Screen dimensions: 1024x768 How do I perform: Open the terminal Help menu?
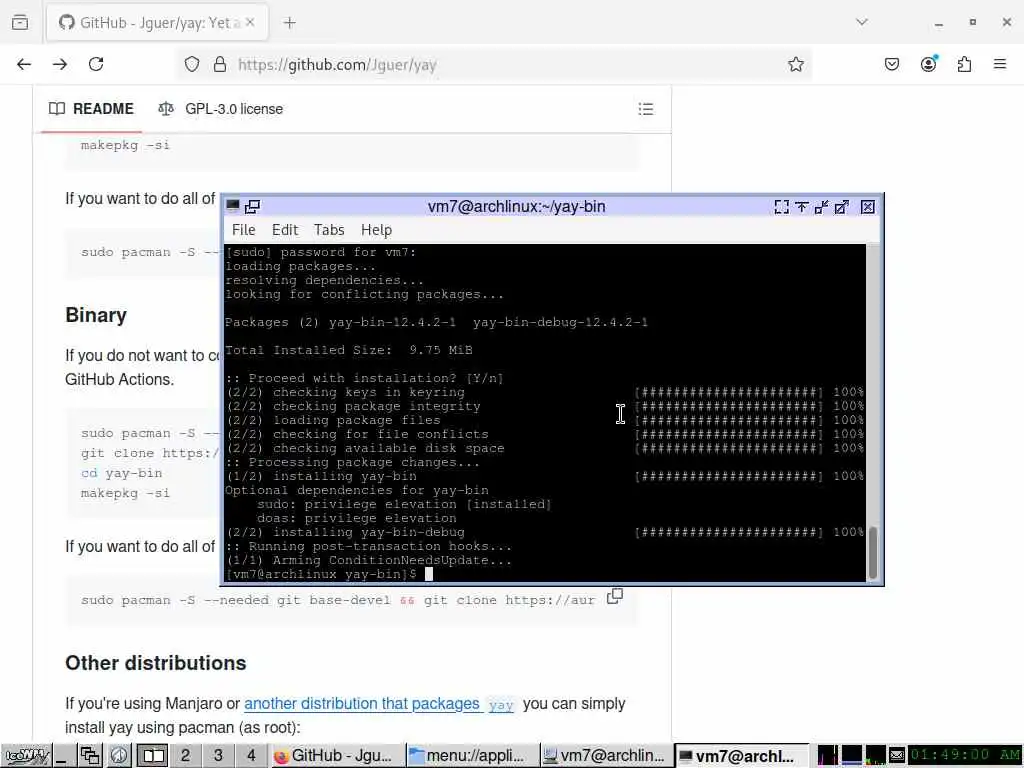tap(376, 230)
